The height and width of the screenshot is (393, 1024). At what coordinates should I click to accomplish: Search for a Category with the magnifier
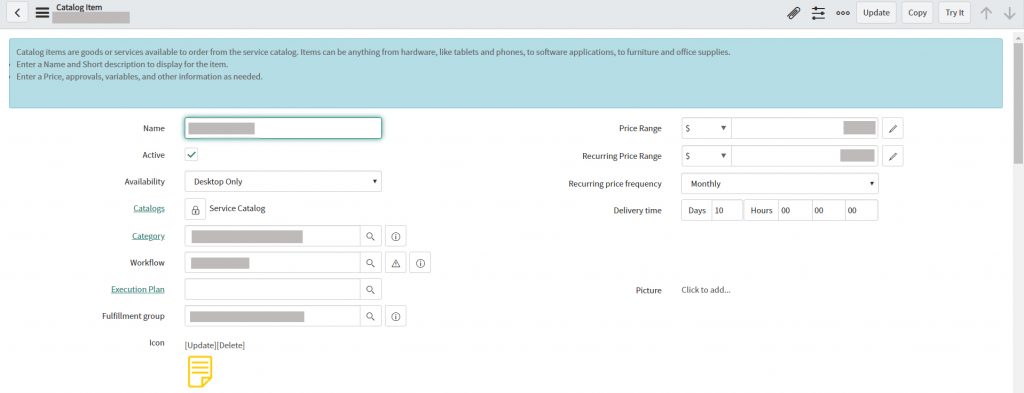pyautogui.click(x=370, y=236)
